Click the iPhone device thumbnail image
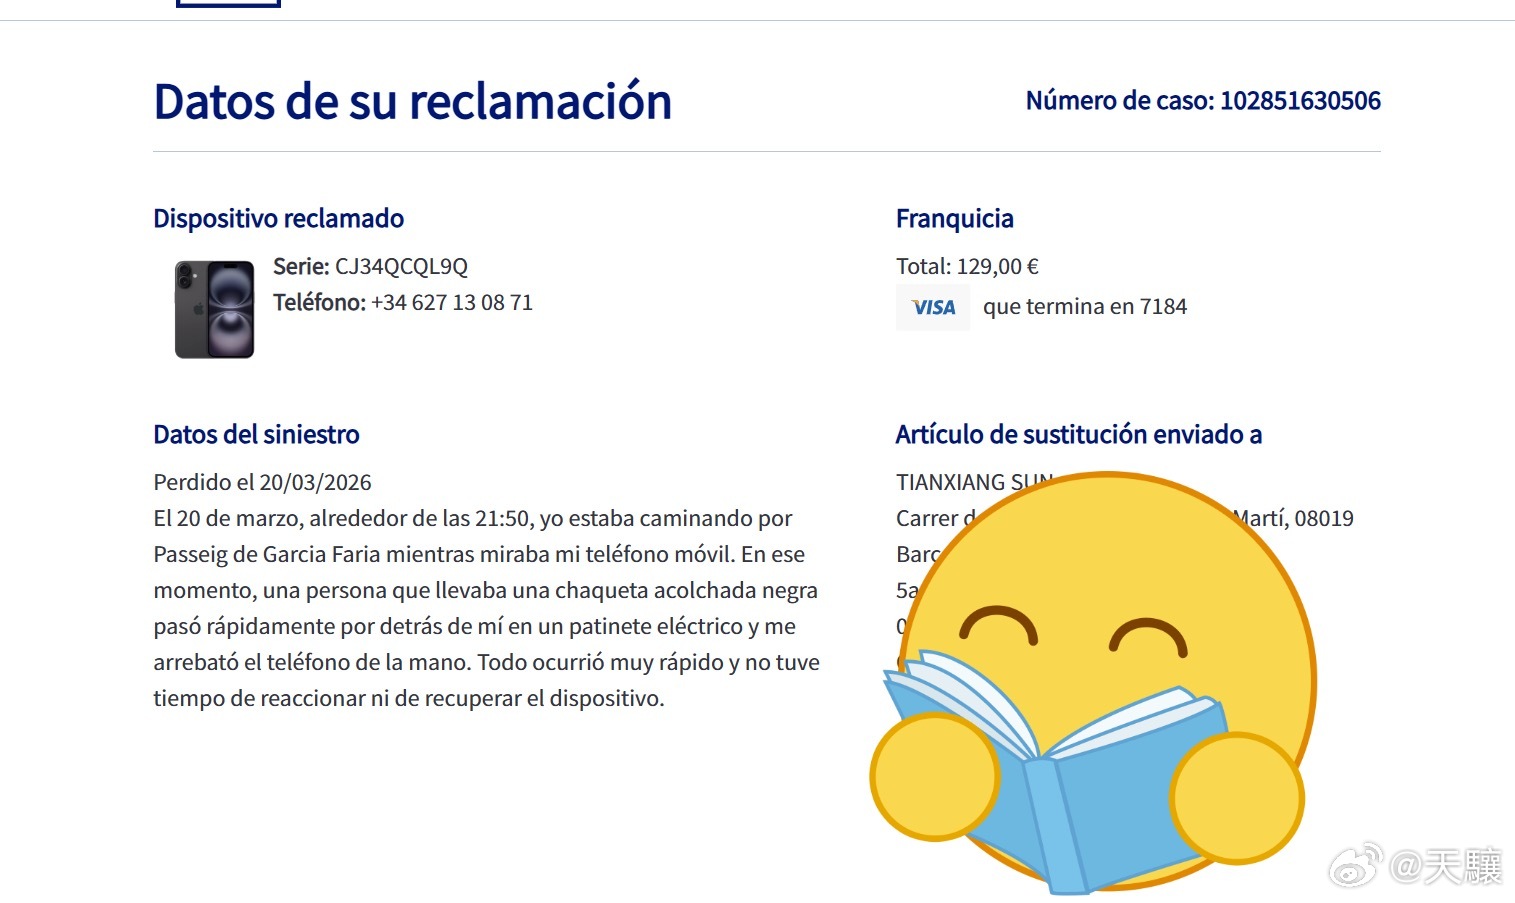The width and height of the screenshot is (1515, 903). (214, 309)
